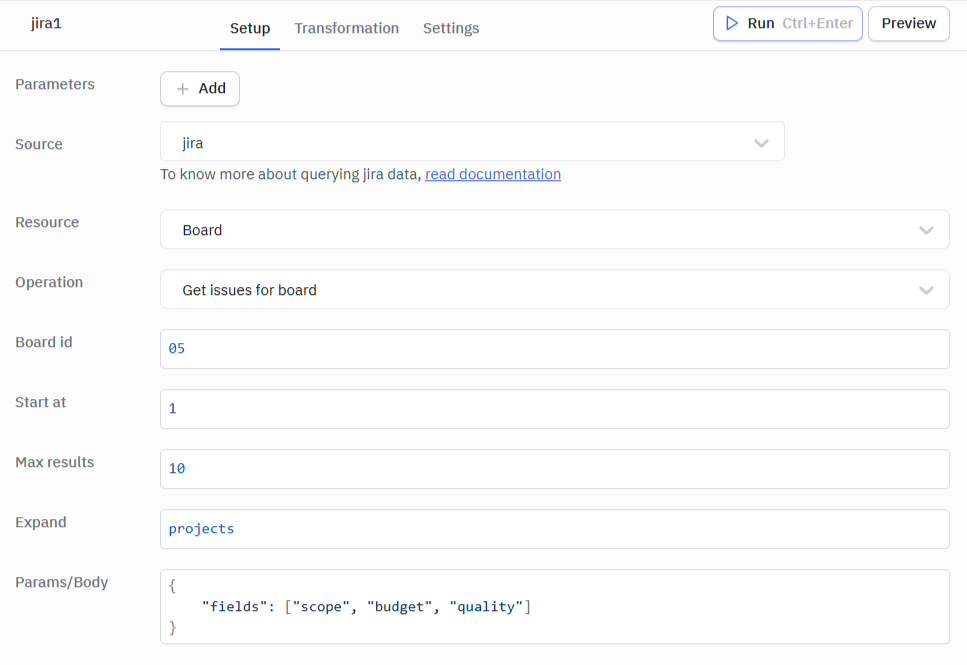Click the plus icon in Add button
Screen dimensions: 967x665
[x=183, y=89]
